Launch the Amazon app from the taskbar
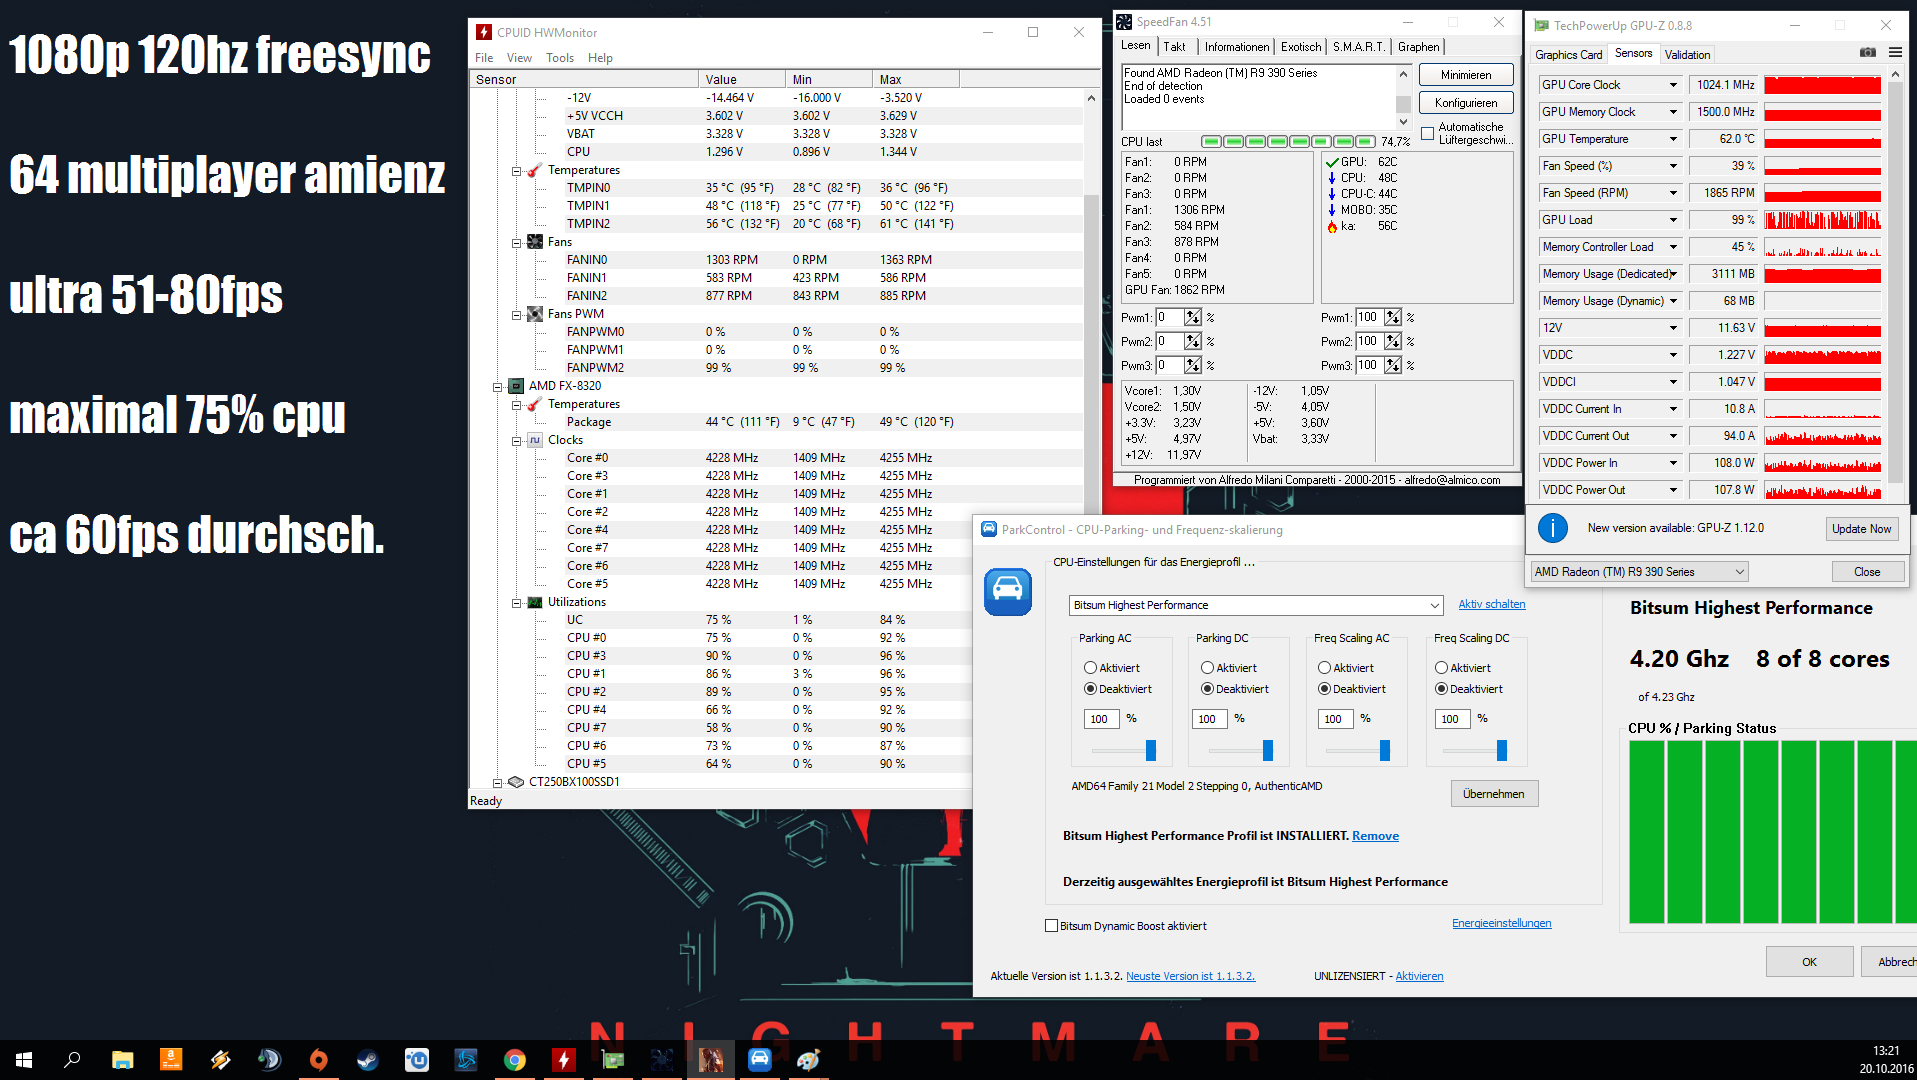This screenshot has width=1917, height=1080. (171, 1060)
